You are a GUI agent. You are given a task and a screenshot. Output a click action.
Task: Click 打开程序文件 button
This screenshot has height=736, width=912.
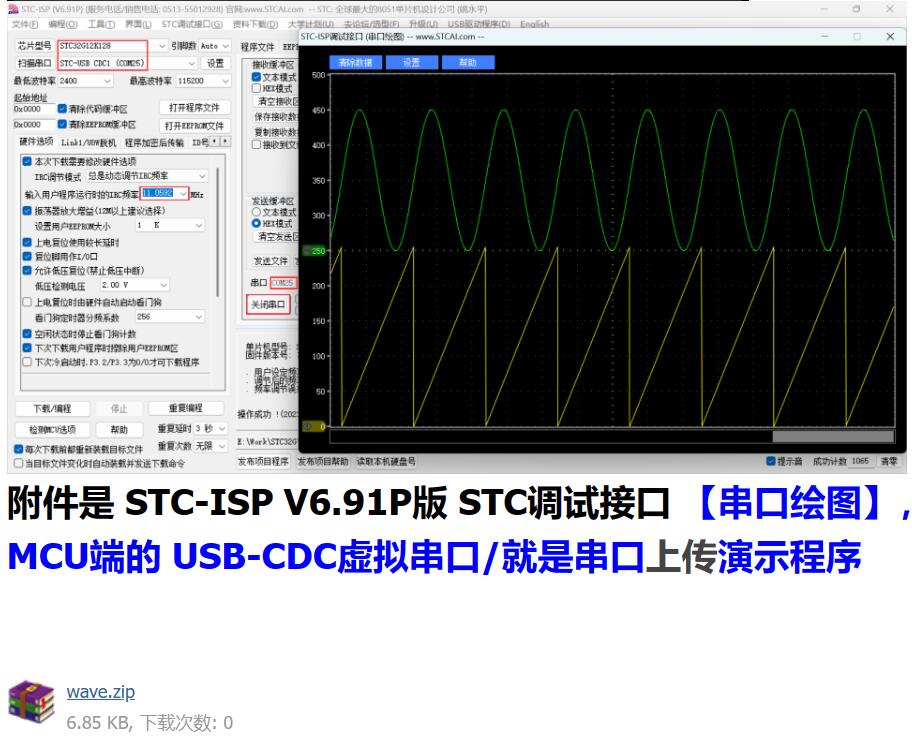tap(194, 108)
